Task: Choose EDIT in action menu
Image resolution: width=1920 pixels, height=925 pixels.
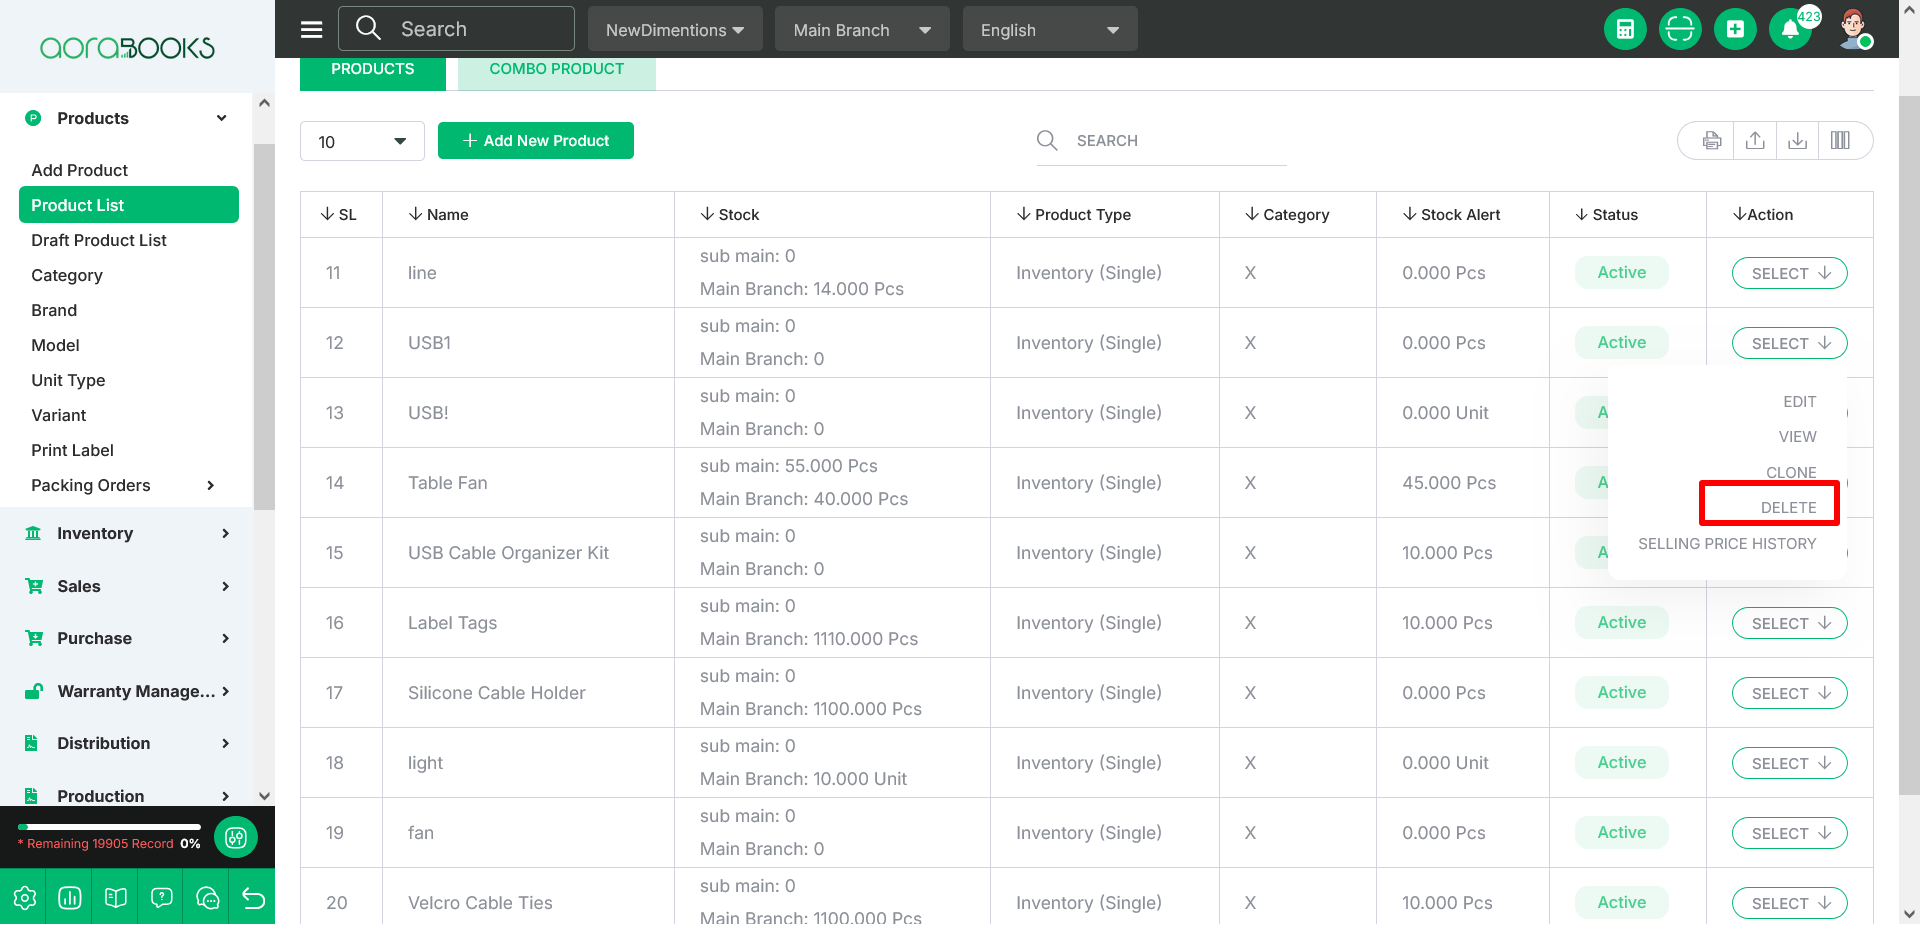Action: (1799, 401)
